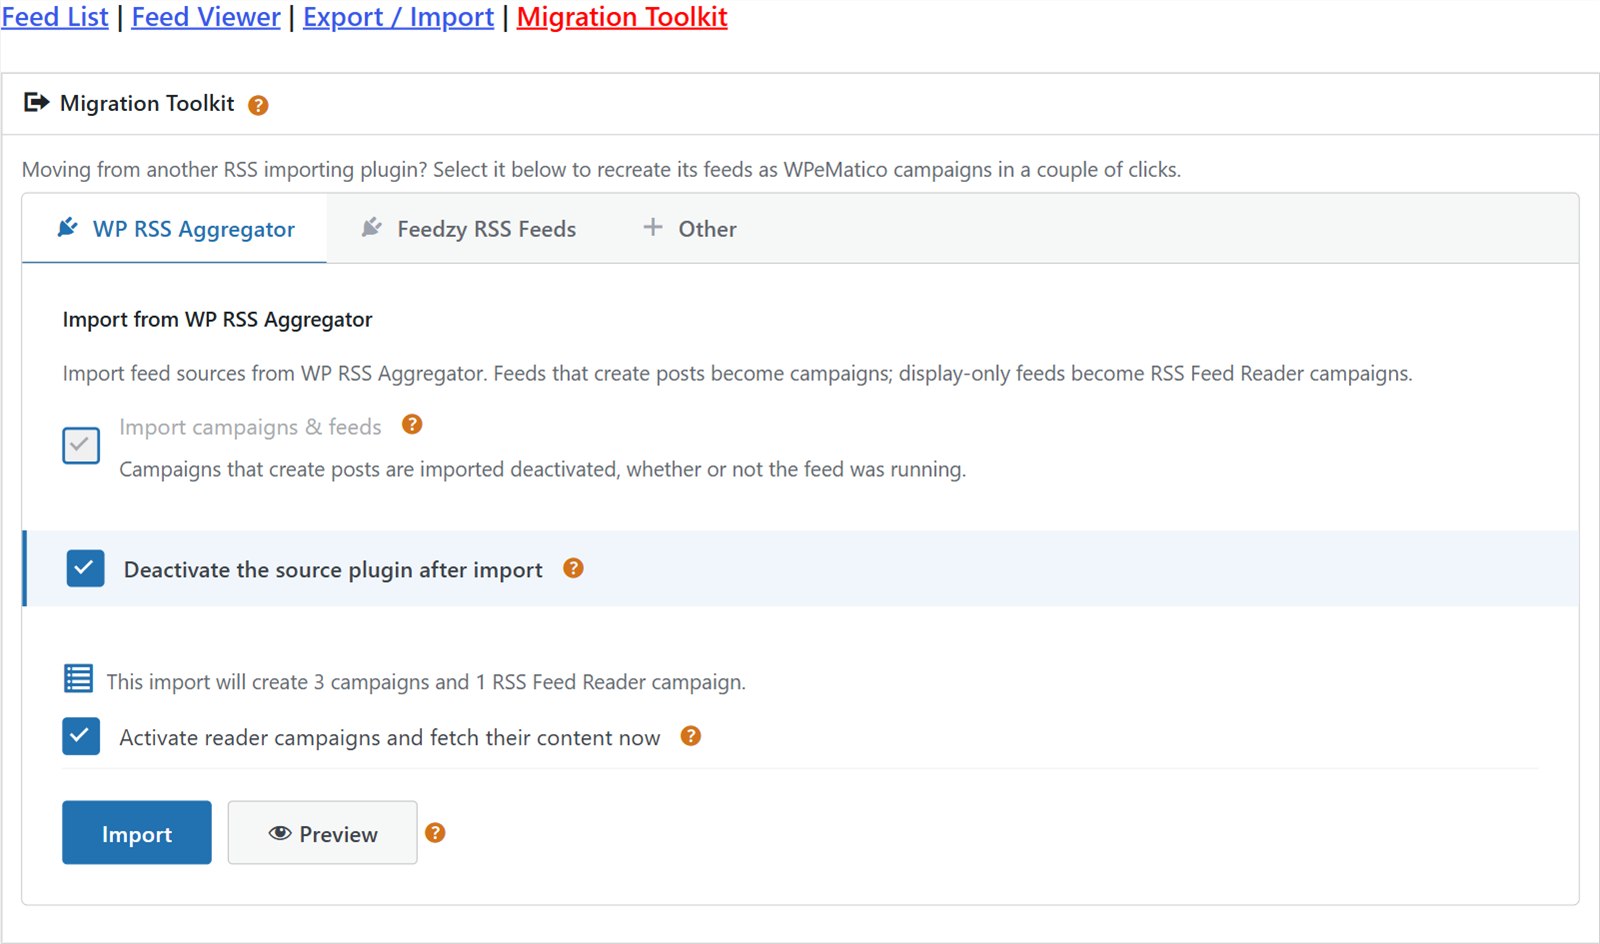
Task: Click the 'Deactivate the source plugin after import' label
Action: click(x=333, y=570)
